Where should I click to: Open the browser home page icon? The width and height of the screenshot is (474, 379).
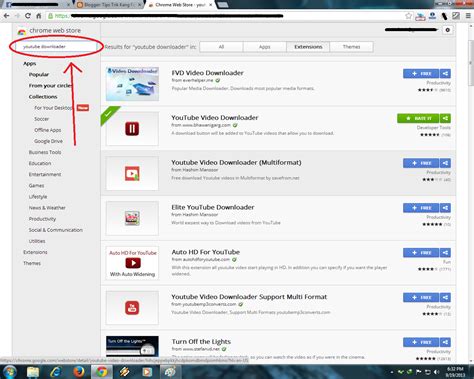39,16
